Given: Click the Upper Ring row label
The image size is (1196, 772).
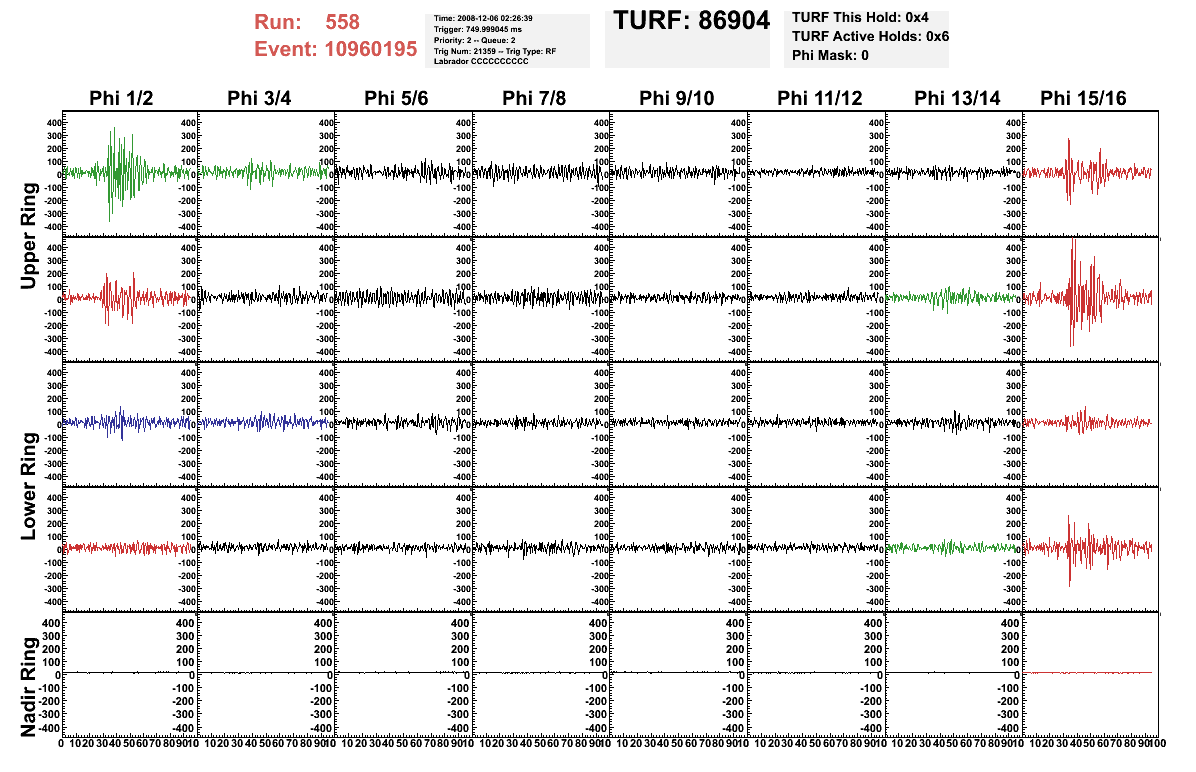Looking at the screenshot, I should [28, 236].
